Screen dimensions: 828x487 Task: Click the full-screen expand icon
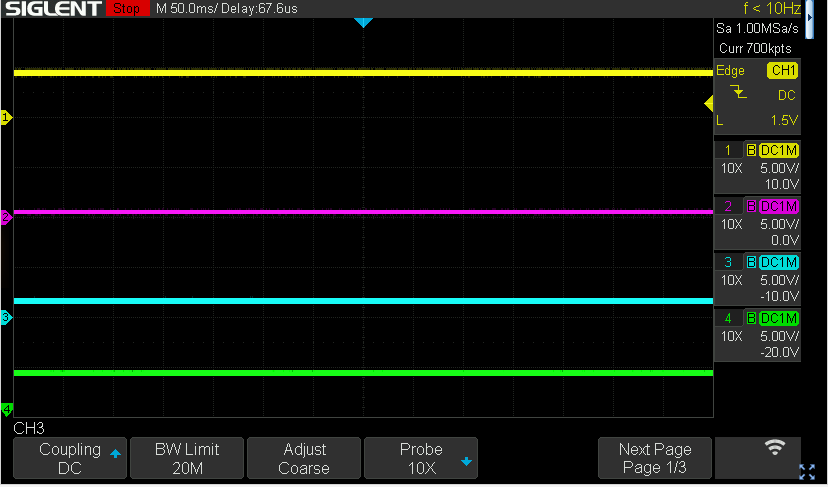click(x=807, y=472)
